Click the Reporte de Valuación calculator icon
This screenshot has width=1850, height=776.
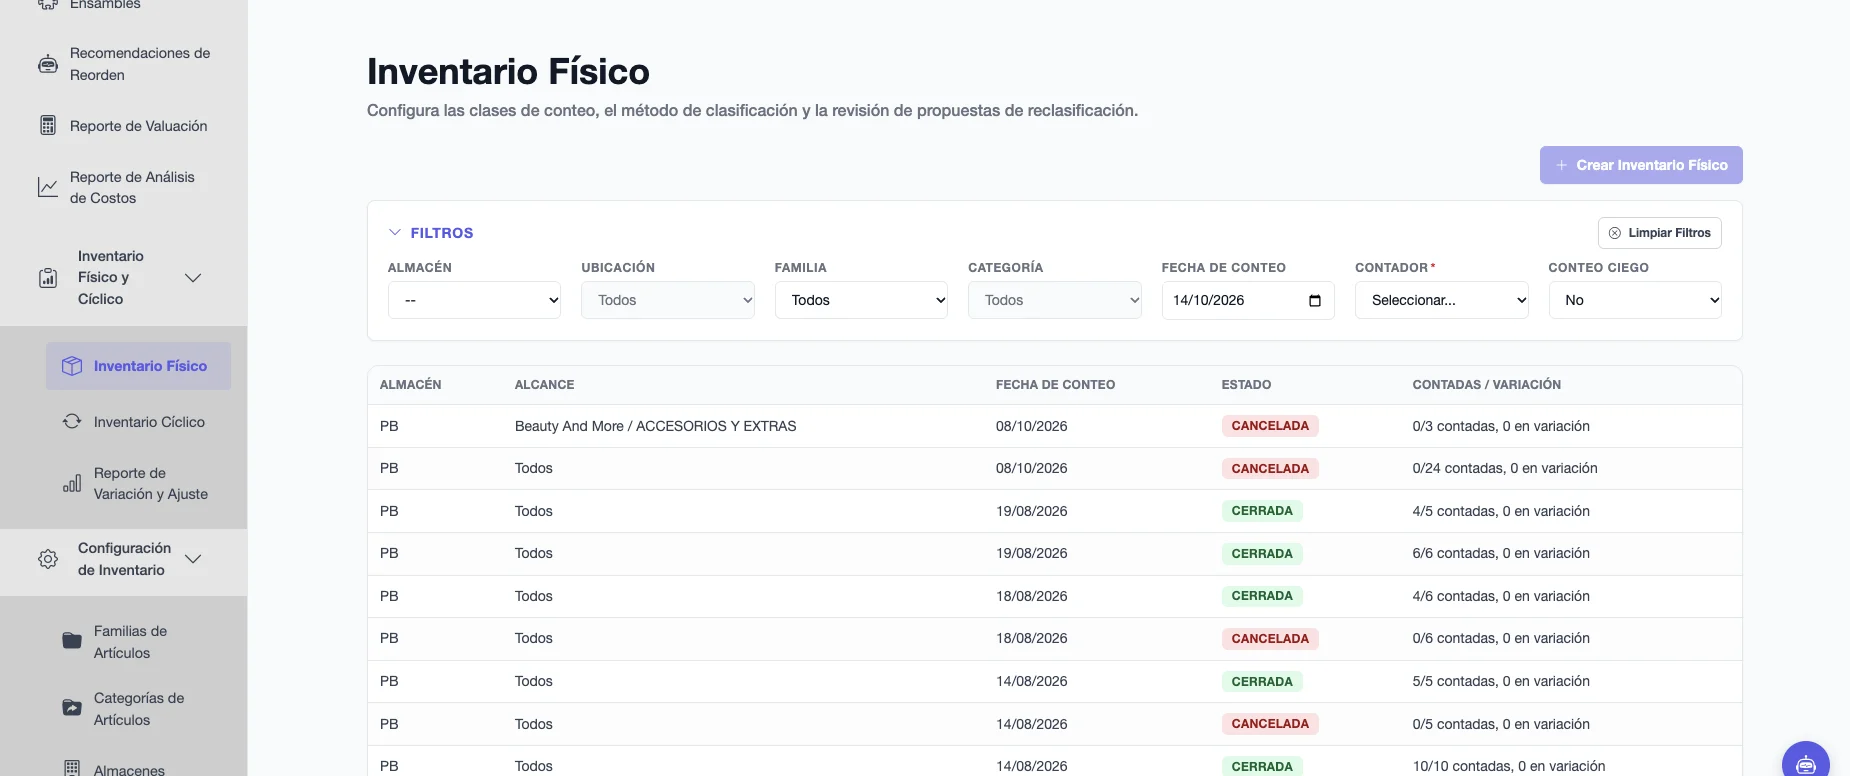tap(48, 126)
